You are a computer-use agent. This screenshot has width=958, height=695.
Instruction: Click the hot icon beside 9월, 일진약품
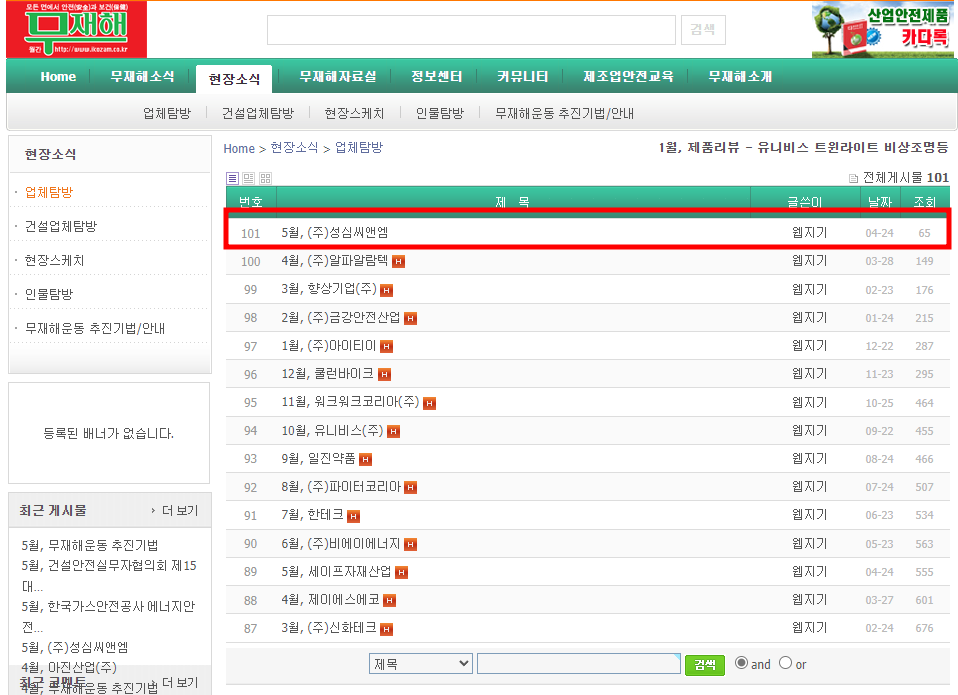(x=365, y=459)
